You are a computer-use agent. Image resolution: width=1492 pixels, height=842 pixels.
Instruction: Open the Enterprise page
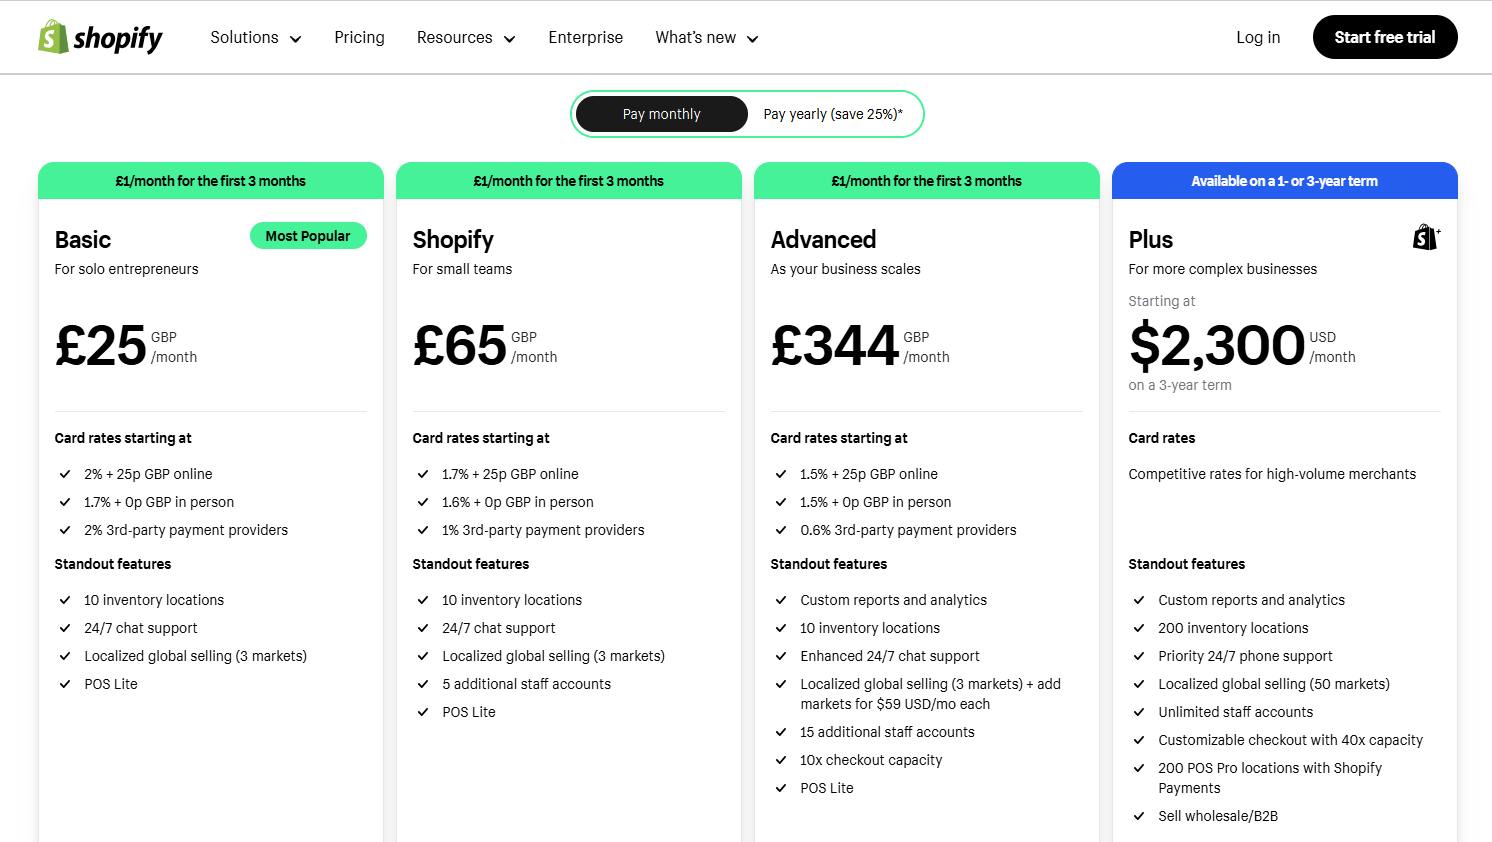585,37
